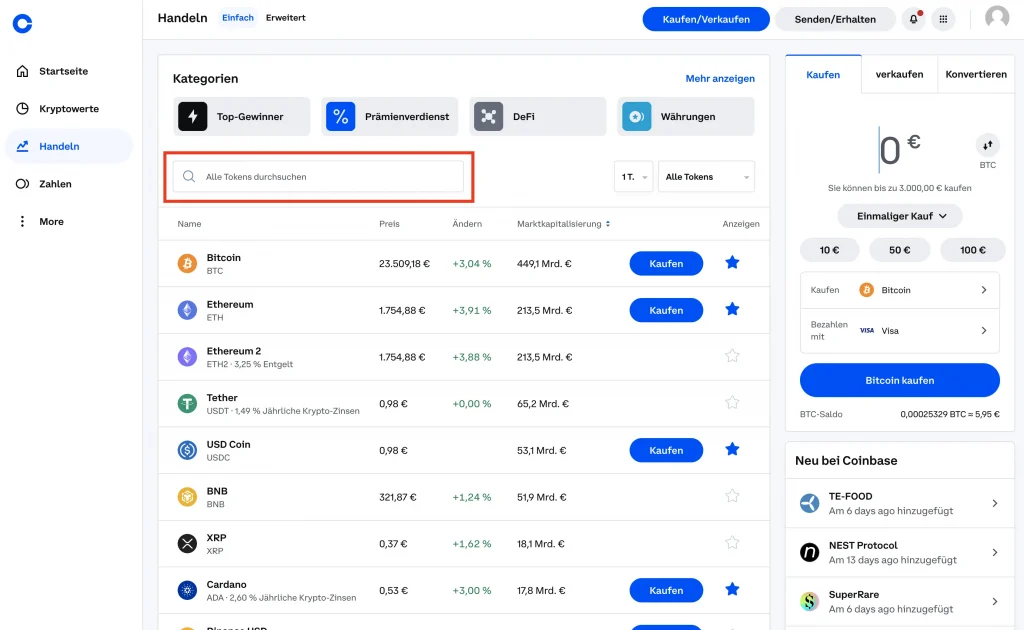Viewport: 1024px width, 630px height.
Task: Go to Kryptowerte in sidebar
Action: click(x=68, y=109)
